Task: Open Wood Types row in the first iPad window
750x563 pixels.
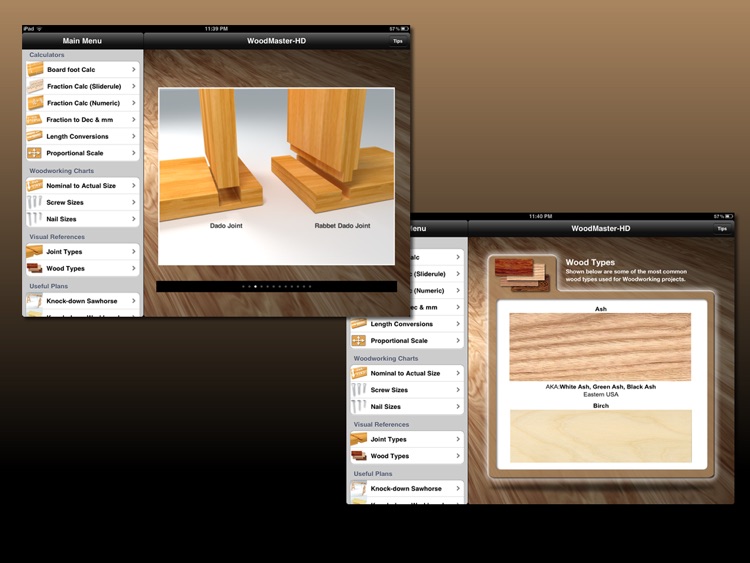Action: pyautogui.click(x=83, y=268)
